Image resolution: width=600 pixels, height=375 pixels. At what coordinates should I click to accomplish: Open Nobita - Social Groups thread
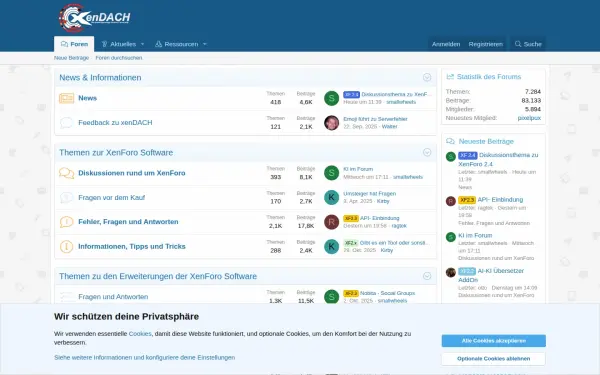pos(387,293)
